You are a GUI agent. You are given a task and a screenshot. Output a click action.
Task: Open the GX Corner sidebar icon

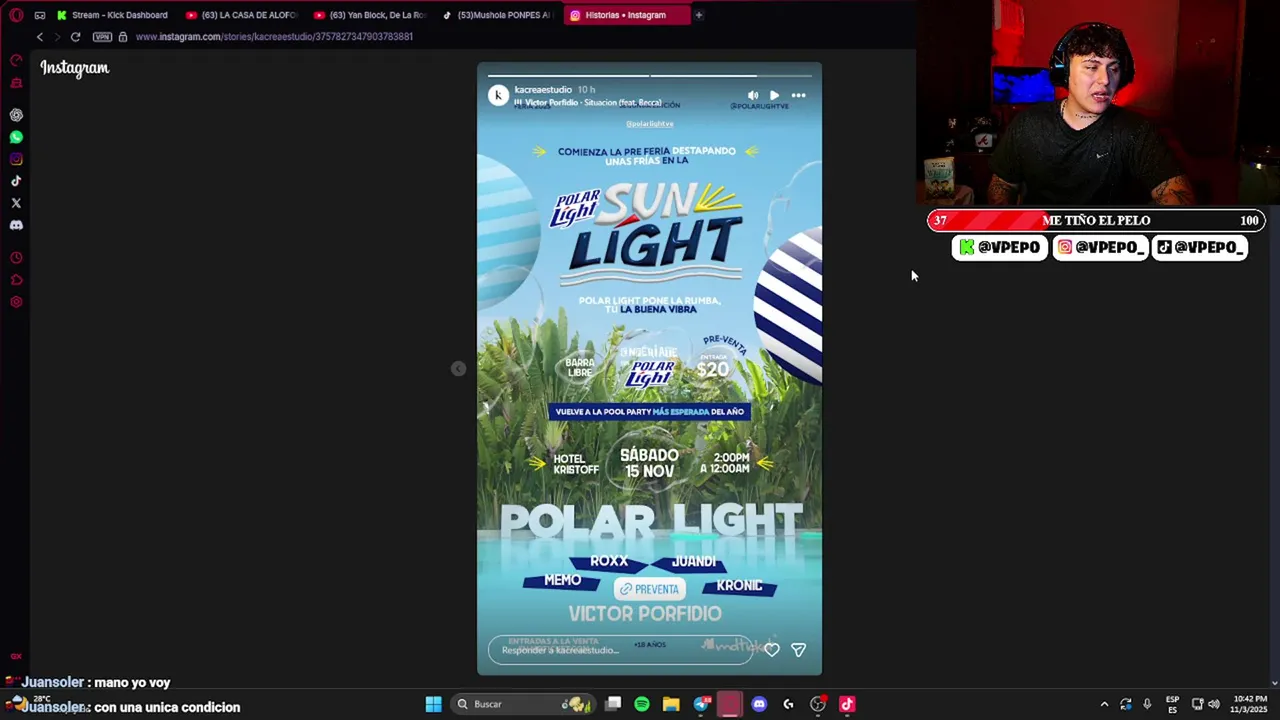point(16,83)
